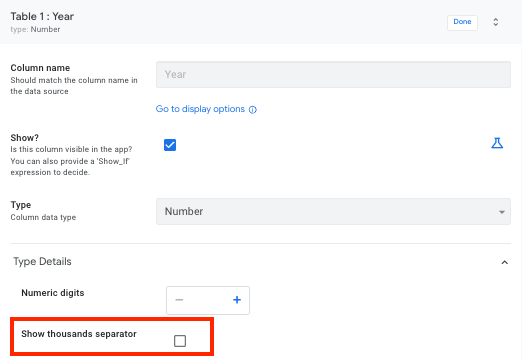Collapse the Type Details section chevron

point(504,262)
